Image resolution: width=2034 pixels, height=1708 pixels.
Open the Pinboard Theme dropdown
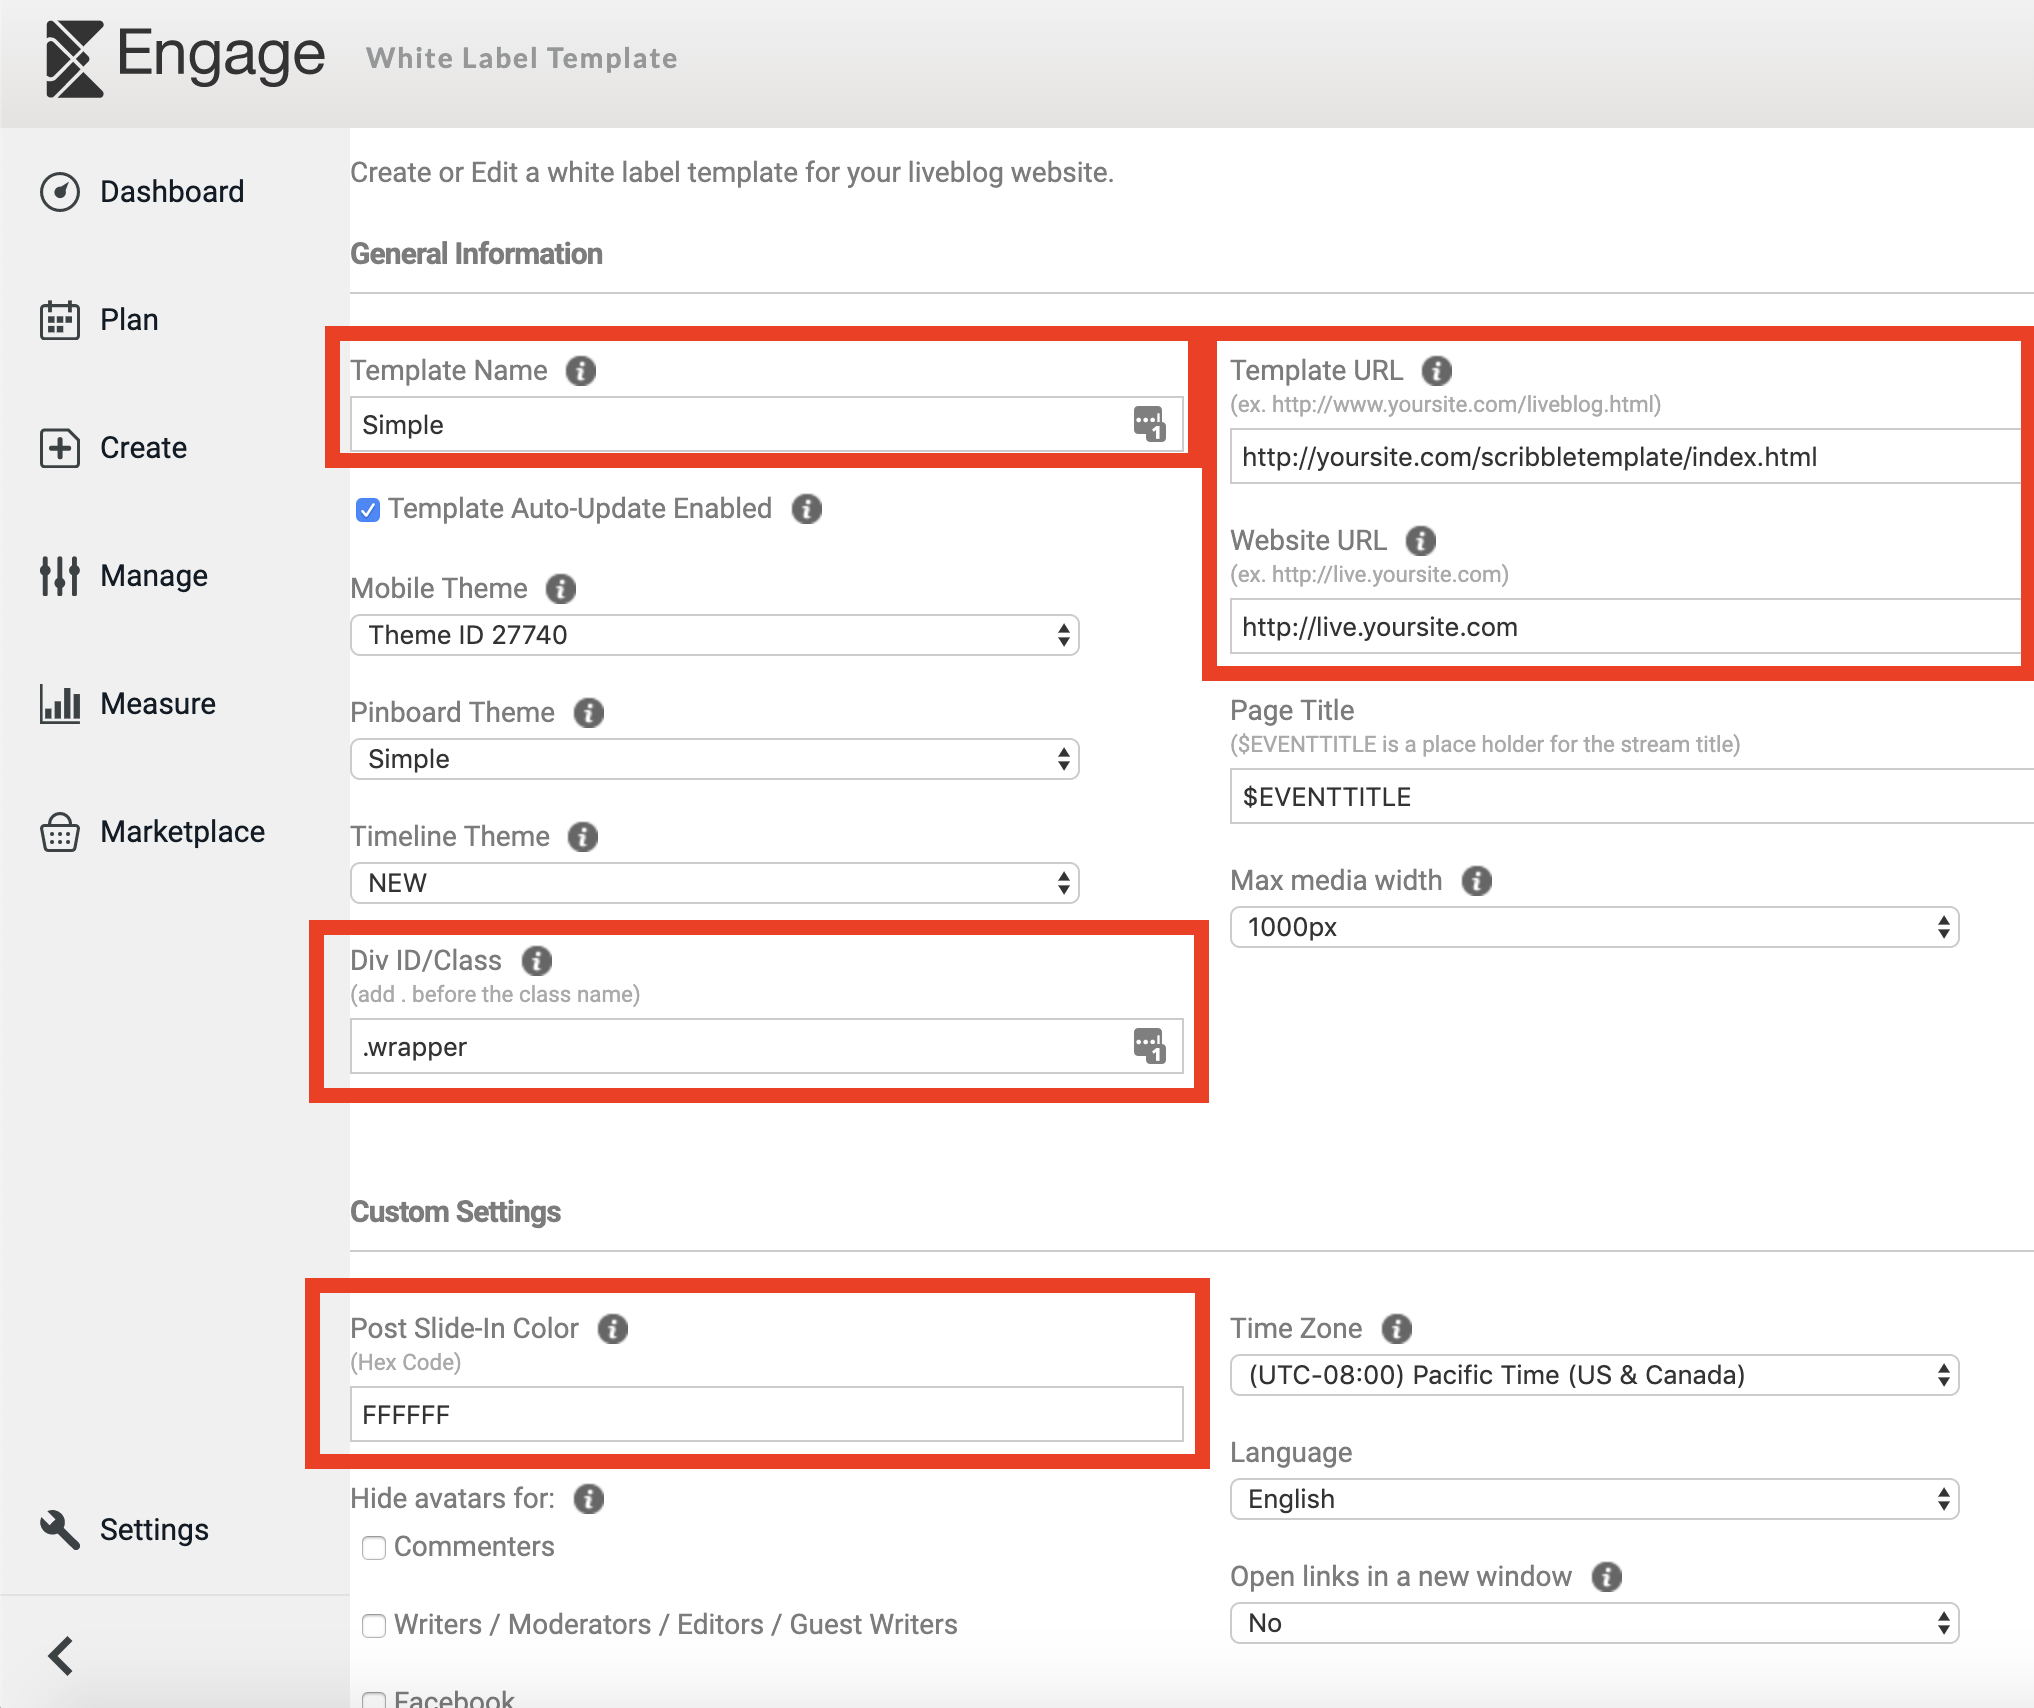point(715,759)
